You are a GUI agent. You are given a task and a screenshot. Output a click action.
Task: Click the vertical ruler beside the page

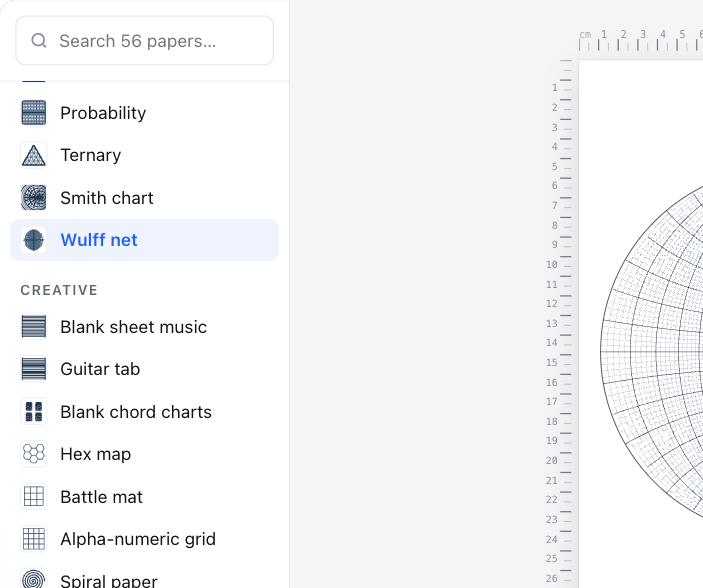[x=560, y=324]
